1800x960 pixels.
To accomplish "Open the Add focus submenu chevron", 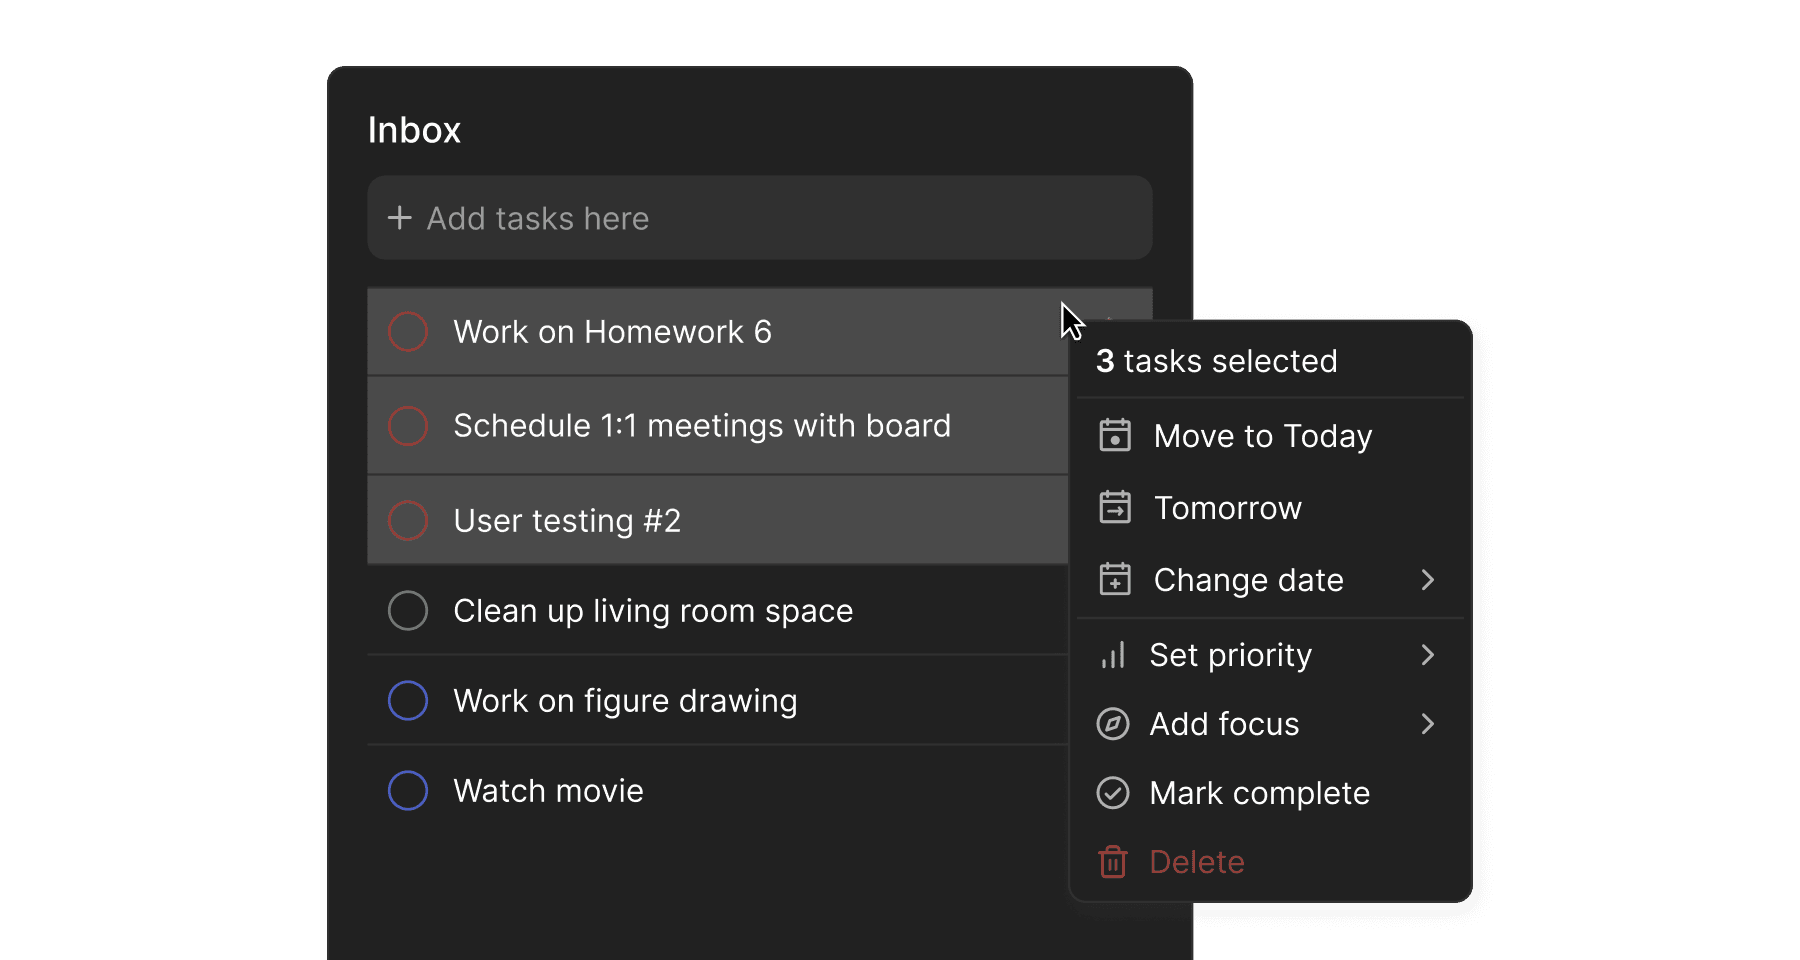I will point(1427,724).
